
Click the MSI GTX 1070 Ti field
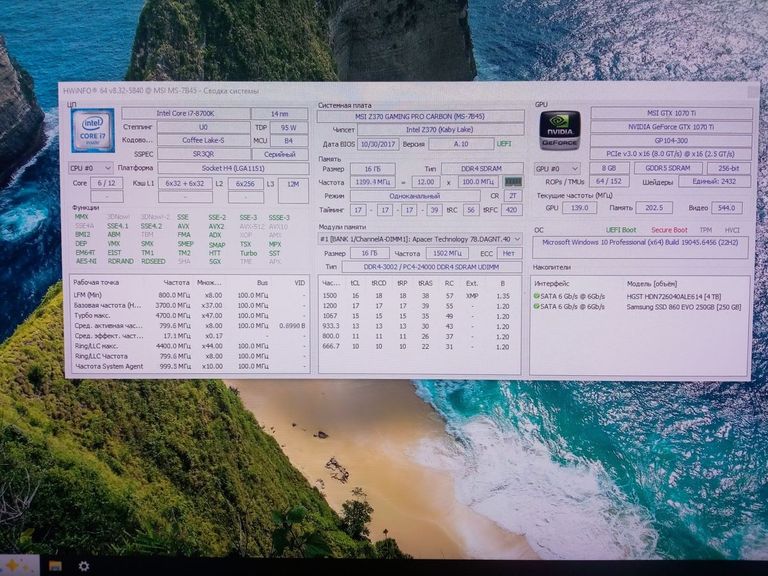click(672, 113)
